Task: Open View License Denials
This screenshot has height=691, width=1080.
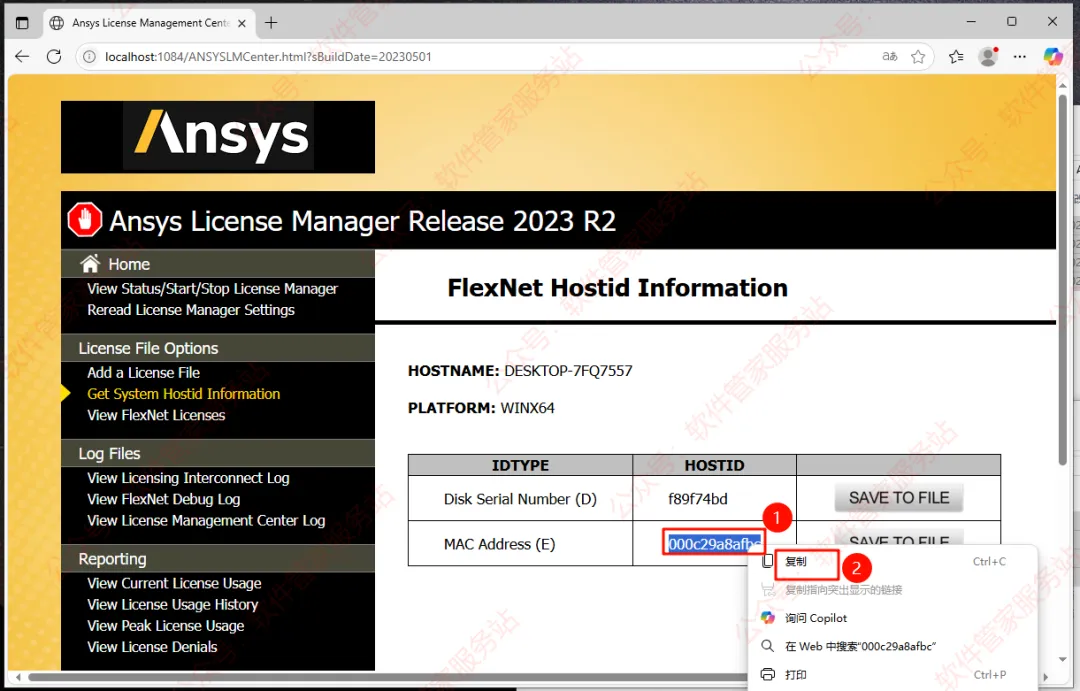Action: click(x=152, y=647)
